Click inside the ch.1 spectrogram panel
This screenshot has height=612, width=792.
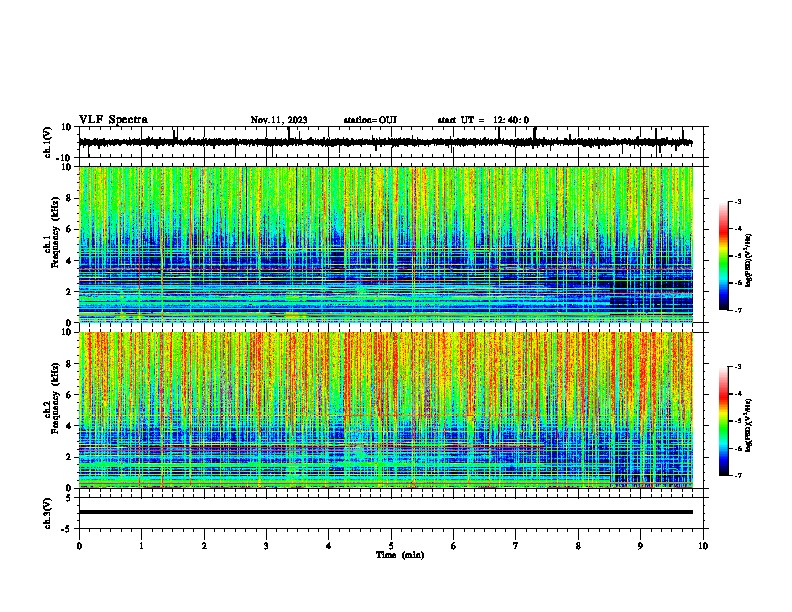click(x=385, y=244)
